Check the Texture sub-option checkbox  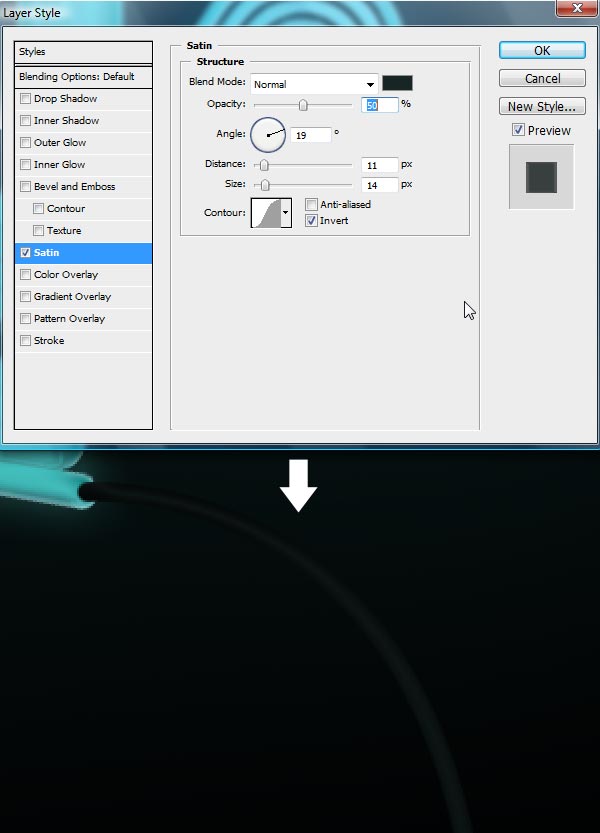[x=38, y=231]
